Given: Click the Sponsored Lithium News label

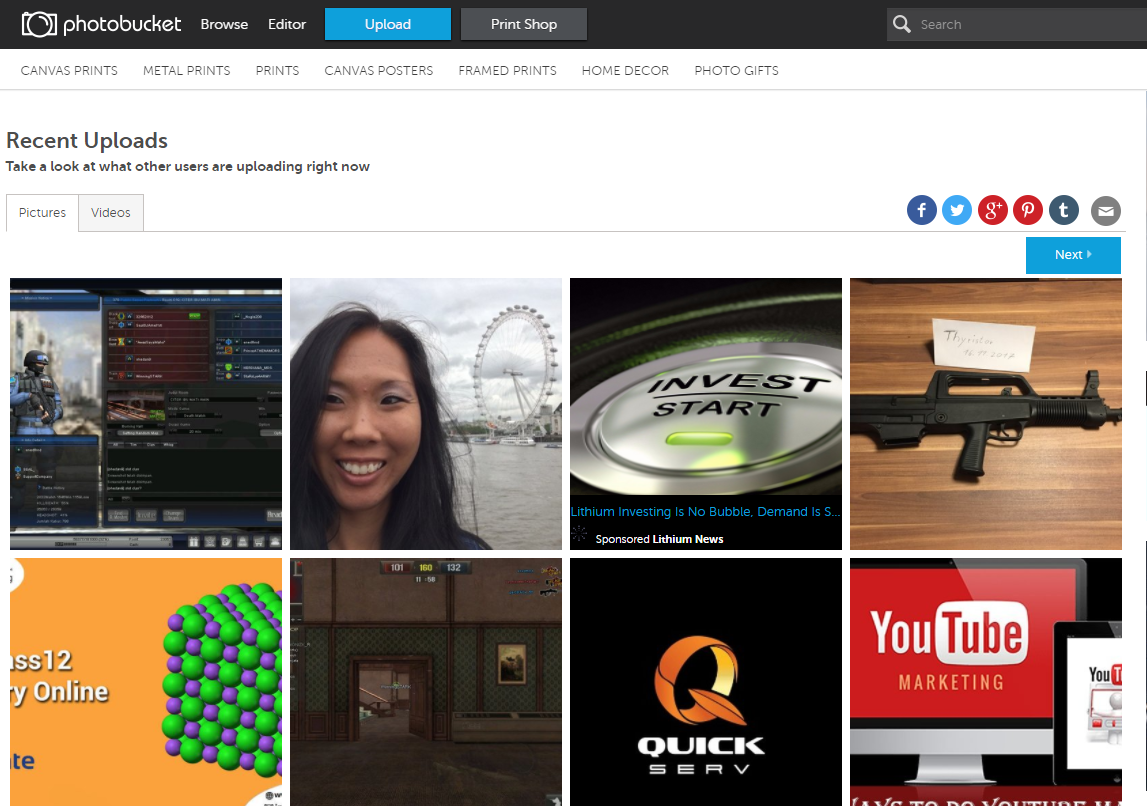Looking at the screenshot, I should pos(659,539).
